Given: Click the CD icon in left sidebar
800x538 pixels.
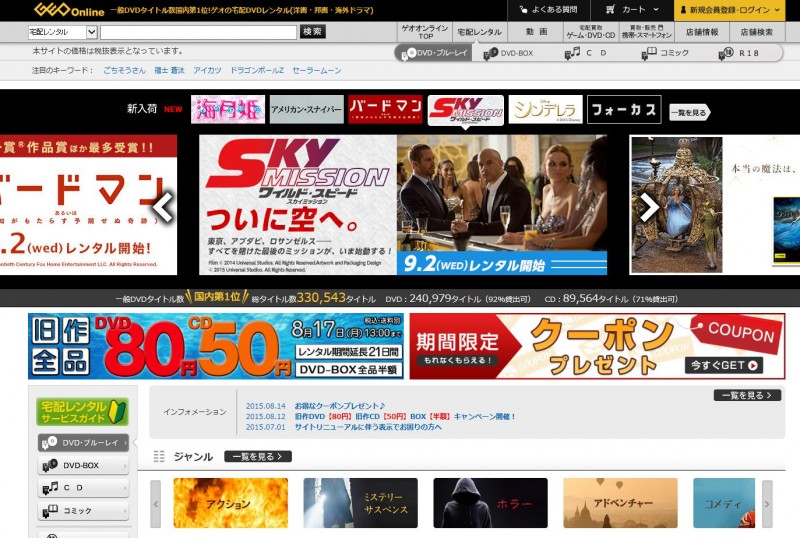Looking at the screenshot, I should [50, 487].
